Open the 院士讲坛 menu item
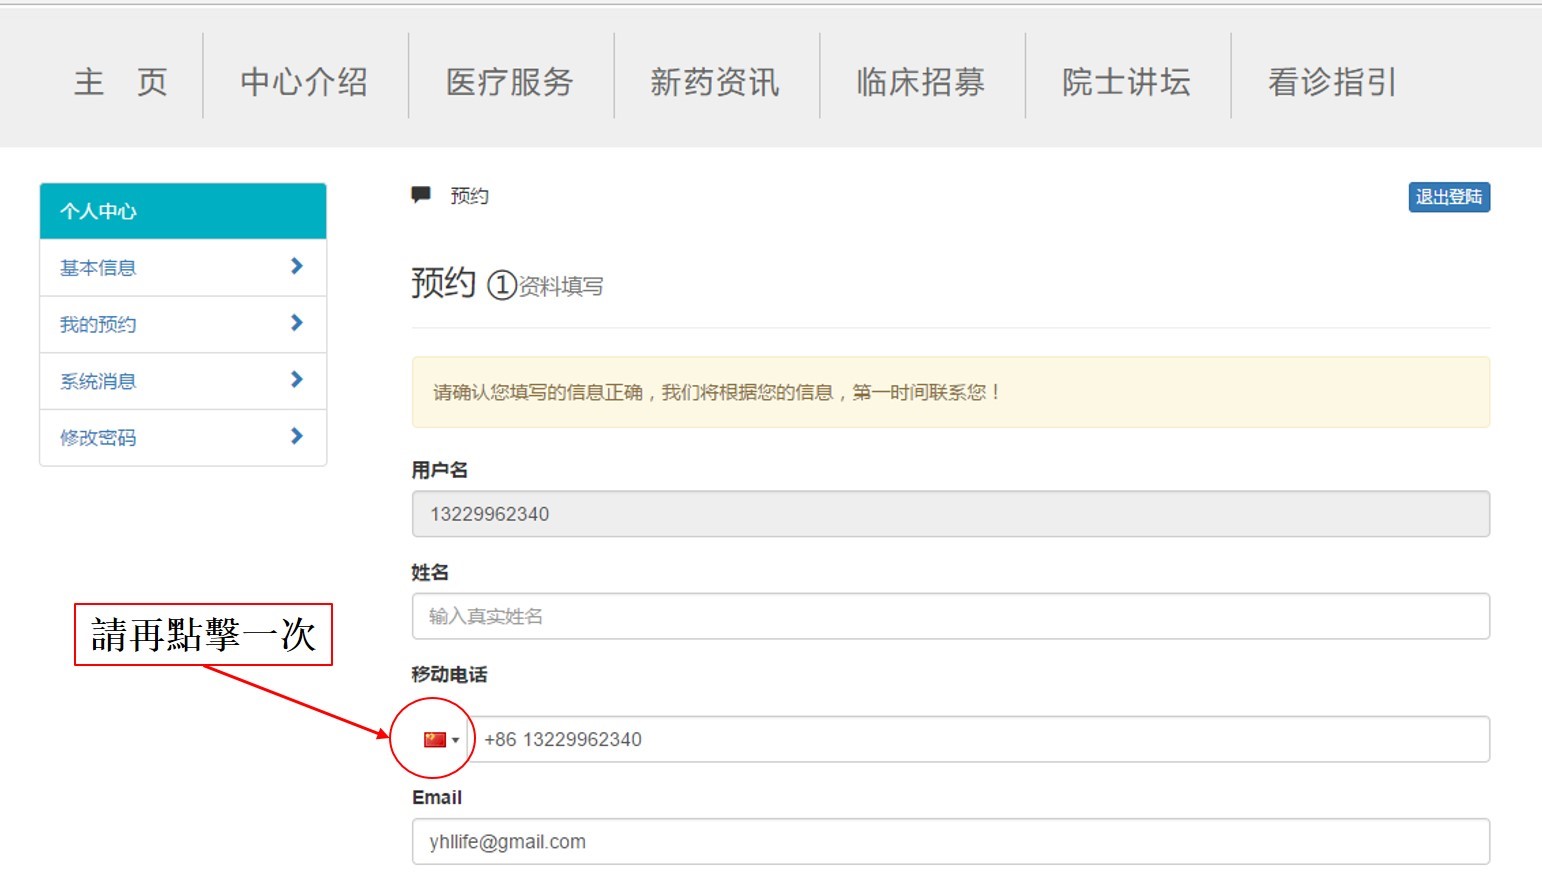The width and height of the screenshot is (1542, 873). click(x=1127, y=82)
